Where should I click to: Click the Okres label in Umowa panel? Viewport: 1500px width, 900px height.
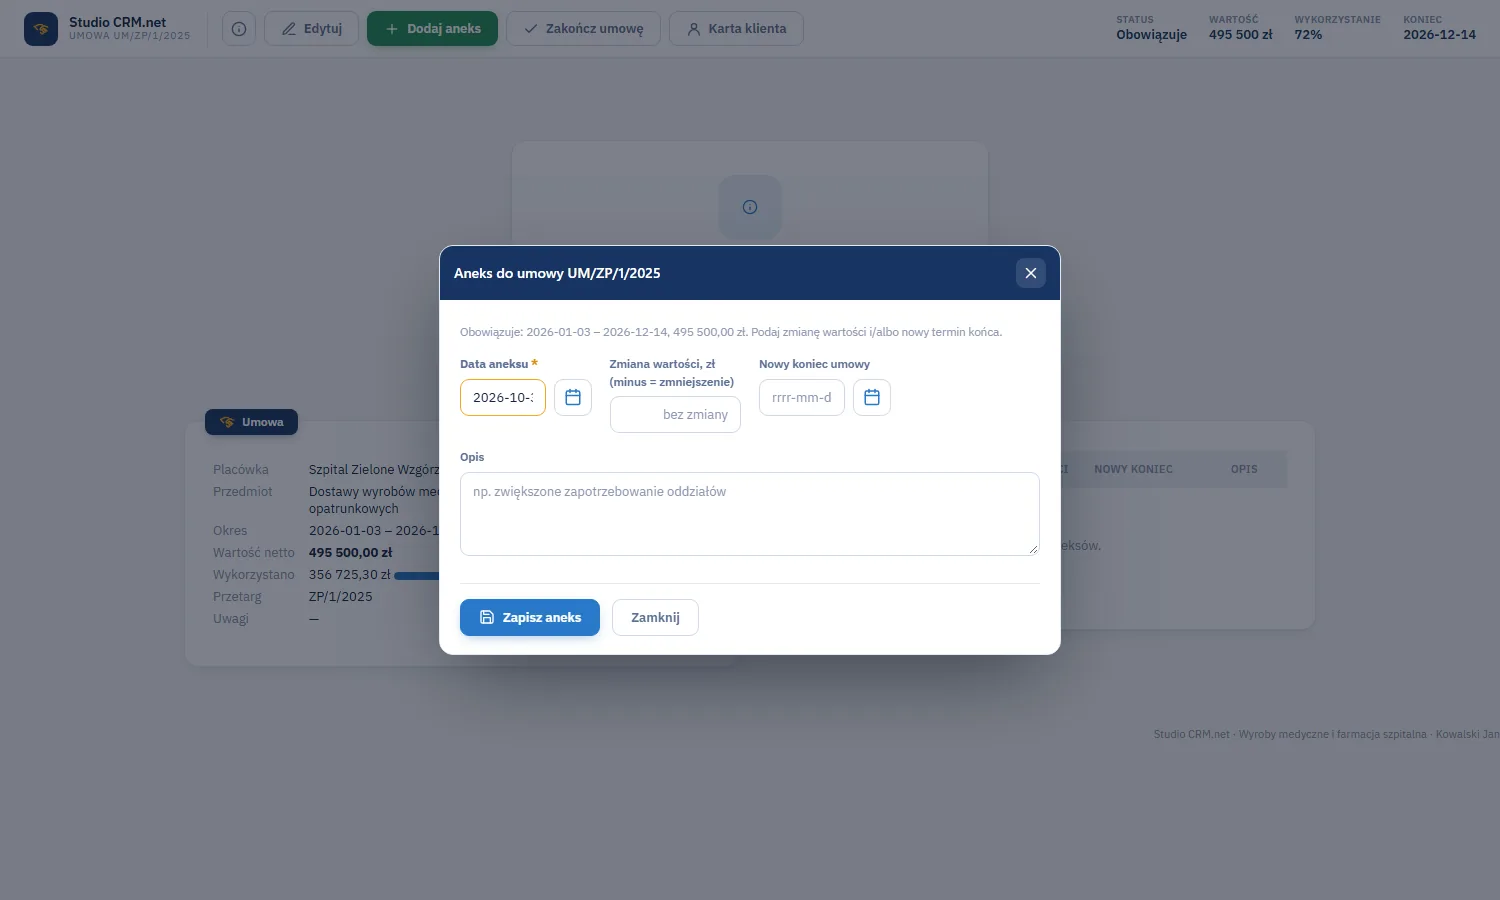230,531
